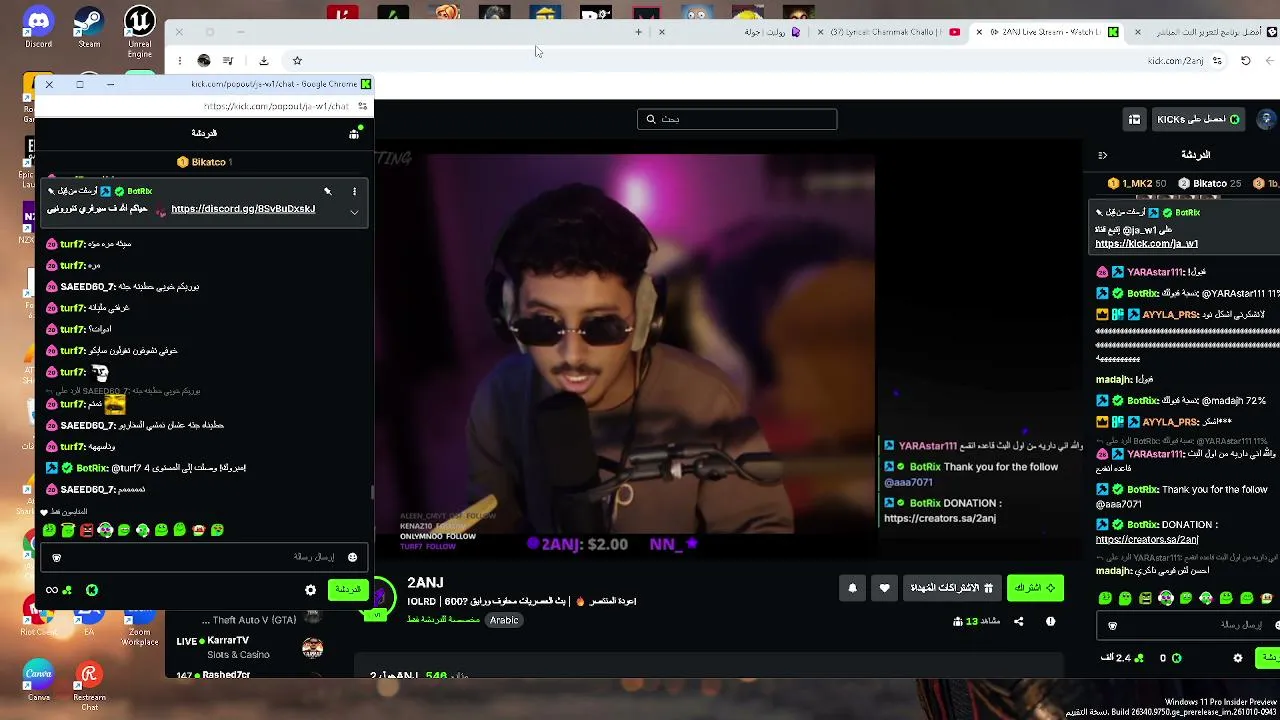Focus the message input in popout chat
The height and width of the screenshot is (720, 1280).
(205, 557)
